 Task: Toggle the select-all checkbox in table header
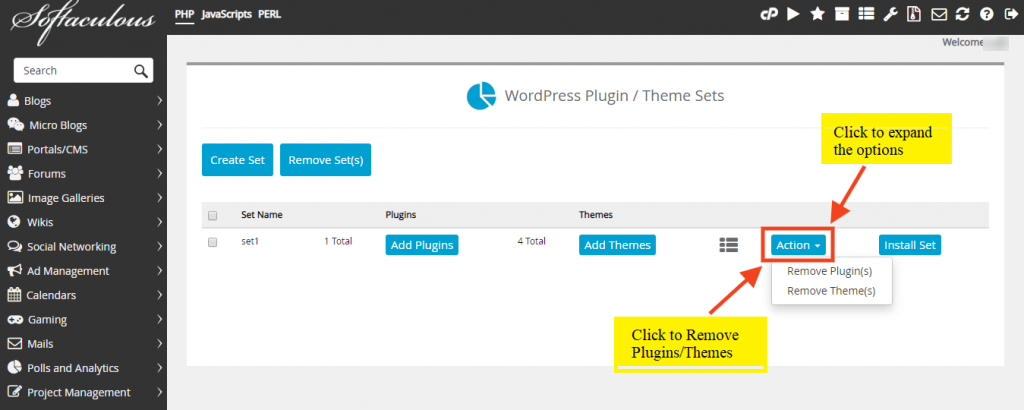[212, 215]
